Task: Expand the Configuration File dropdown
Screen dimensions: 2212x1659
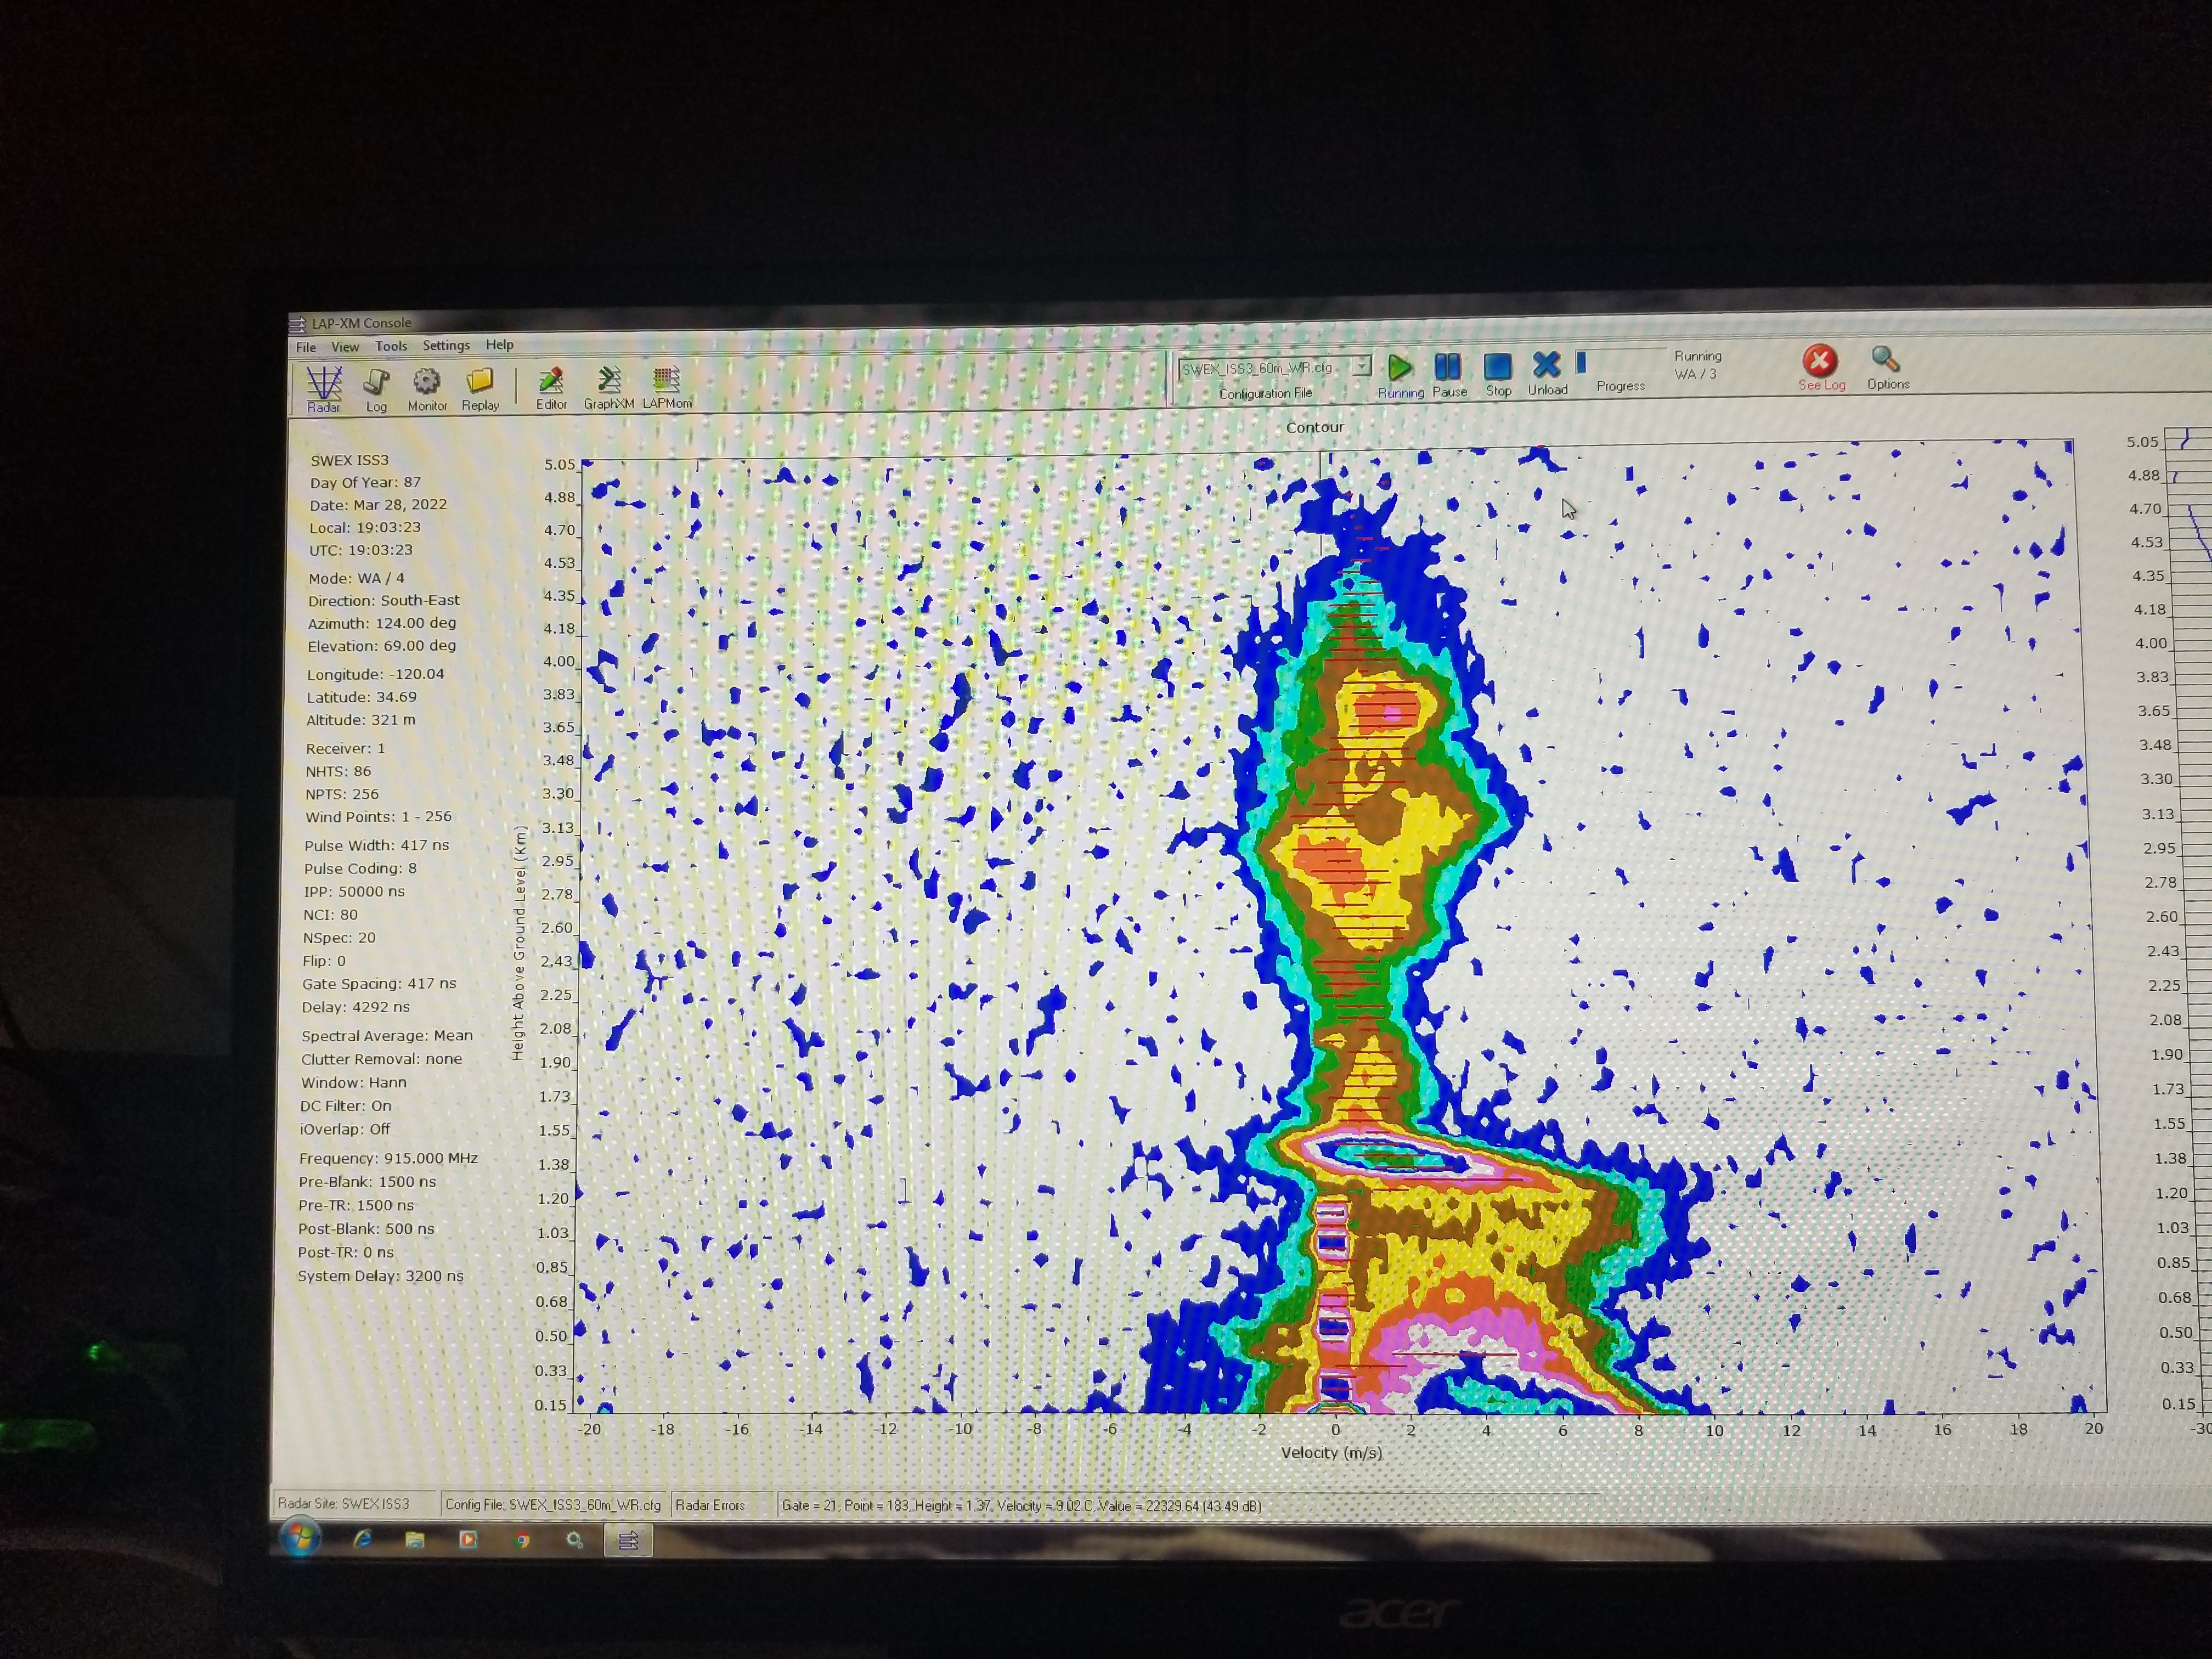Action: 1362,367
